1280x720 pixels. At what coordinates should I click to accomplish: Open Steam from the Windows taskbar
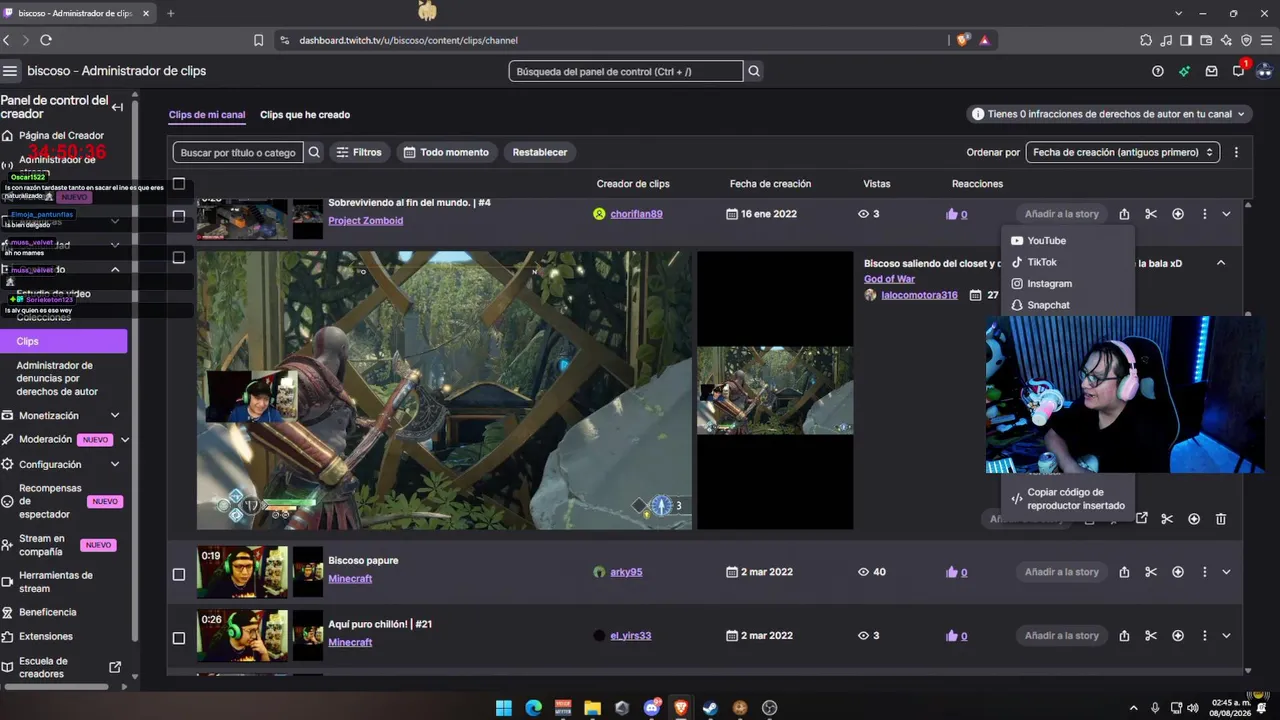tap(710, 708)
